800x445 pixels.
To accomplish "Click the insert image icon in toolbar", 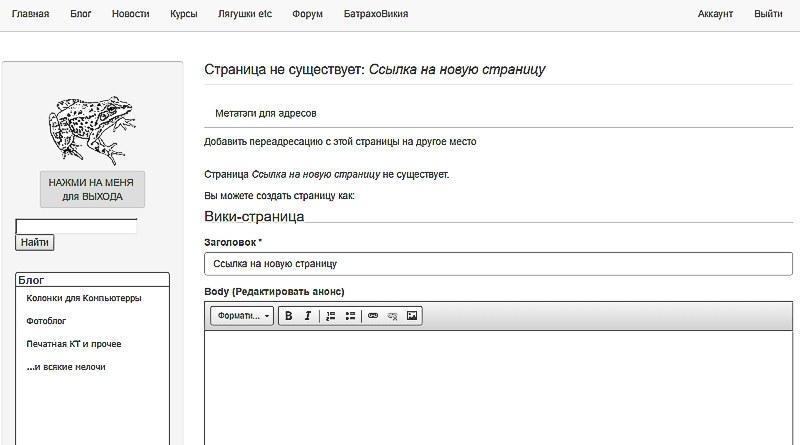I will point(412,316).
